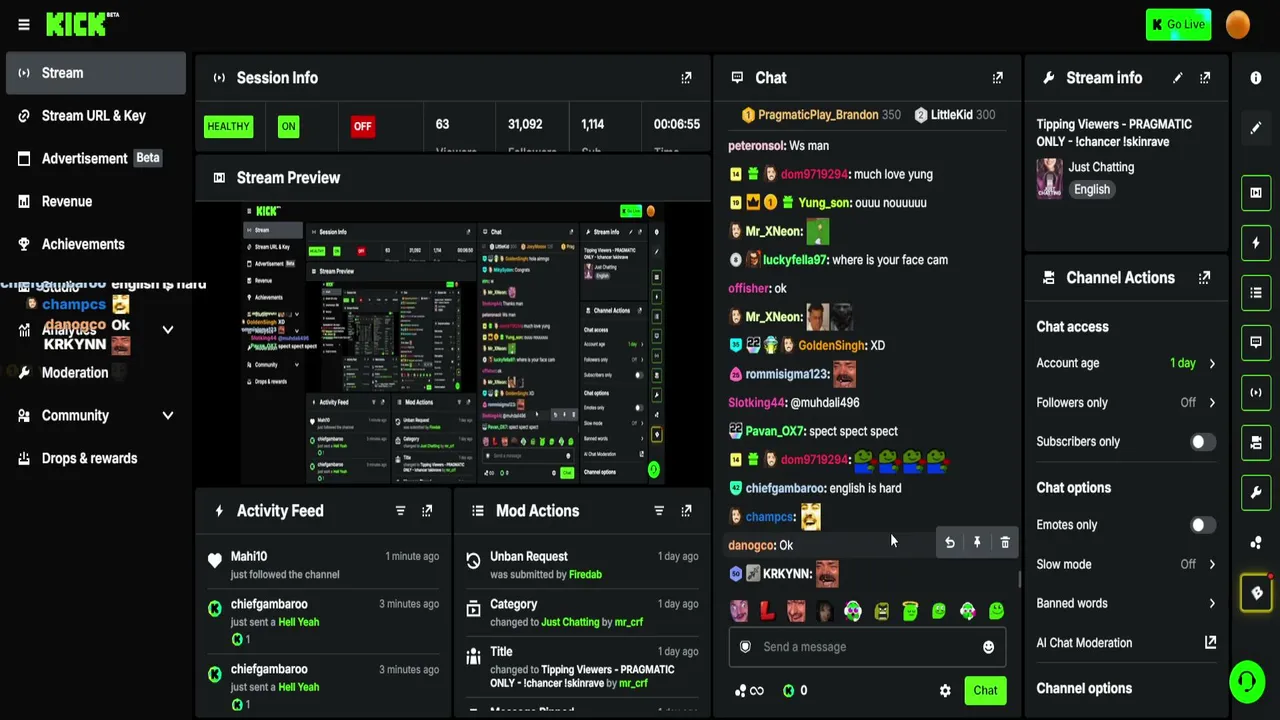Screen dimensions: 1280x720
Task: Click mr_crf link in the Category row
Action: pos(629,623)
